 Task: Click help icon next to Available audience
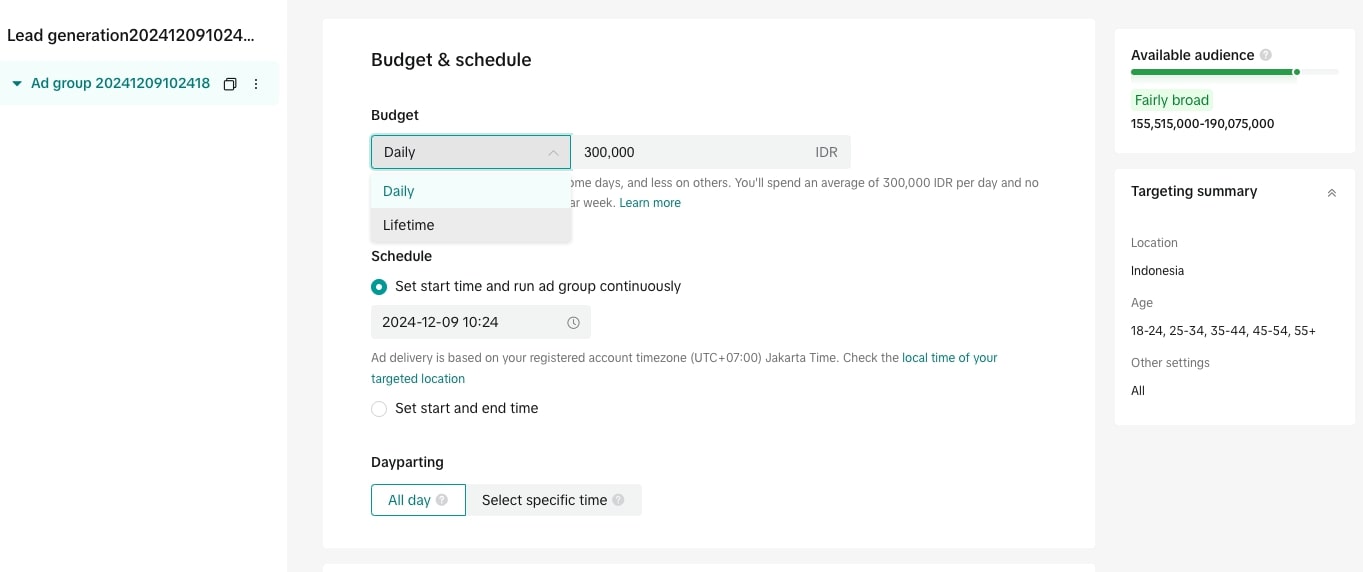point(1266,55)
